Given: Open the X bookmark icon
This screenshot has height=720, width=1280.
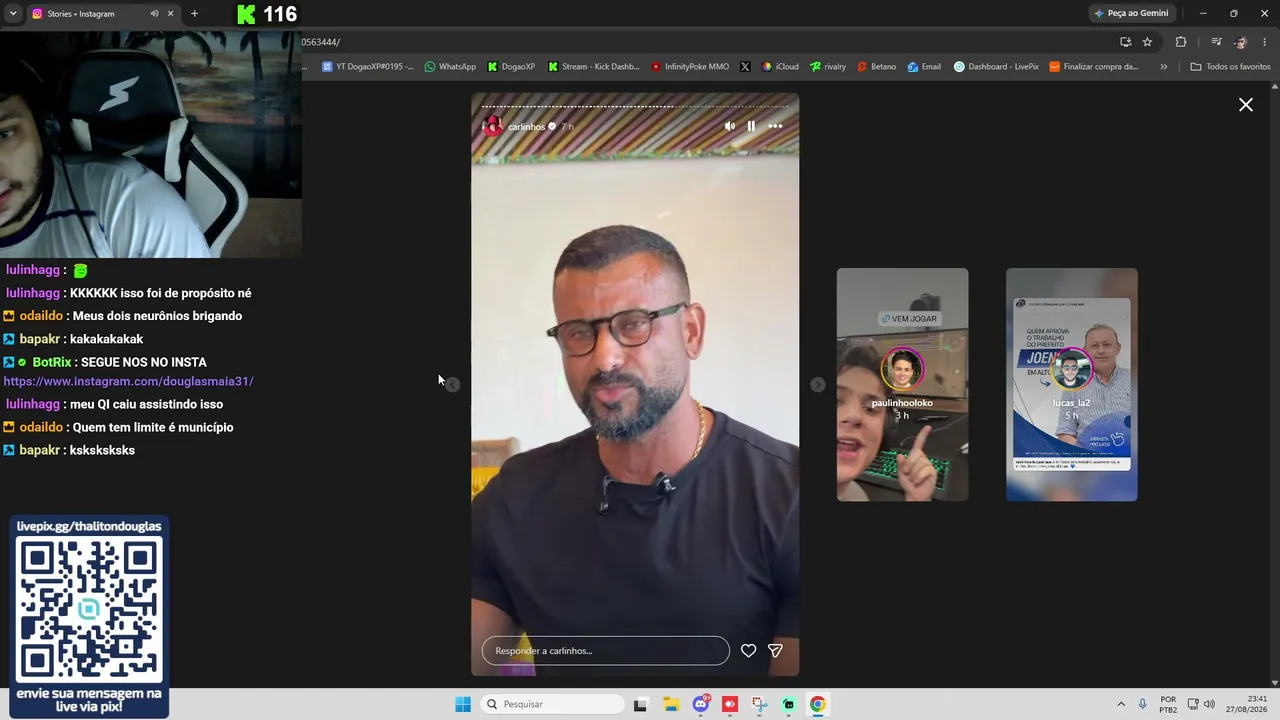Looking at the screenshot, I should point(745,67).
